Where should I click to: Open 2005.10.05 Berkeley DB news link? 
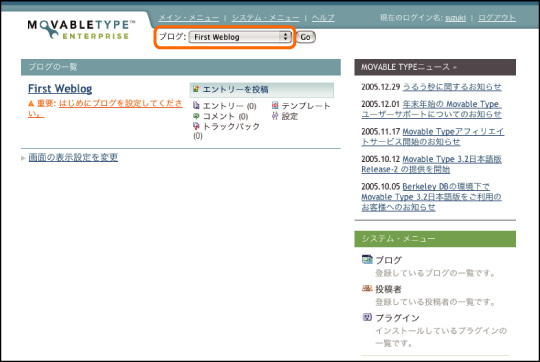click(x=432, y=197)
